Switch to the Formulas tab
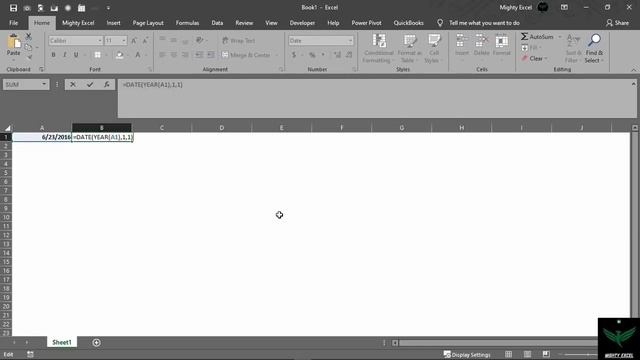Screen dimensions: 640x360 point(187,23)
